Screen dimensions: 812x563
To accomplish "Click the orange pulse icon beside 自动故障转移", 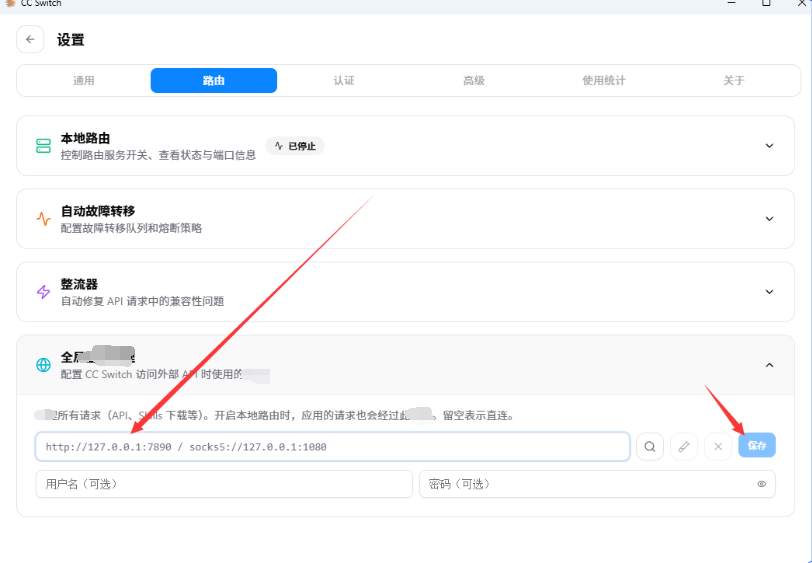I will [44, 219].
